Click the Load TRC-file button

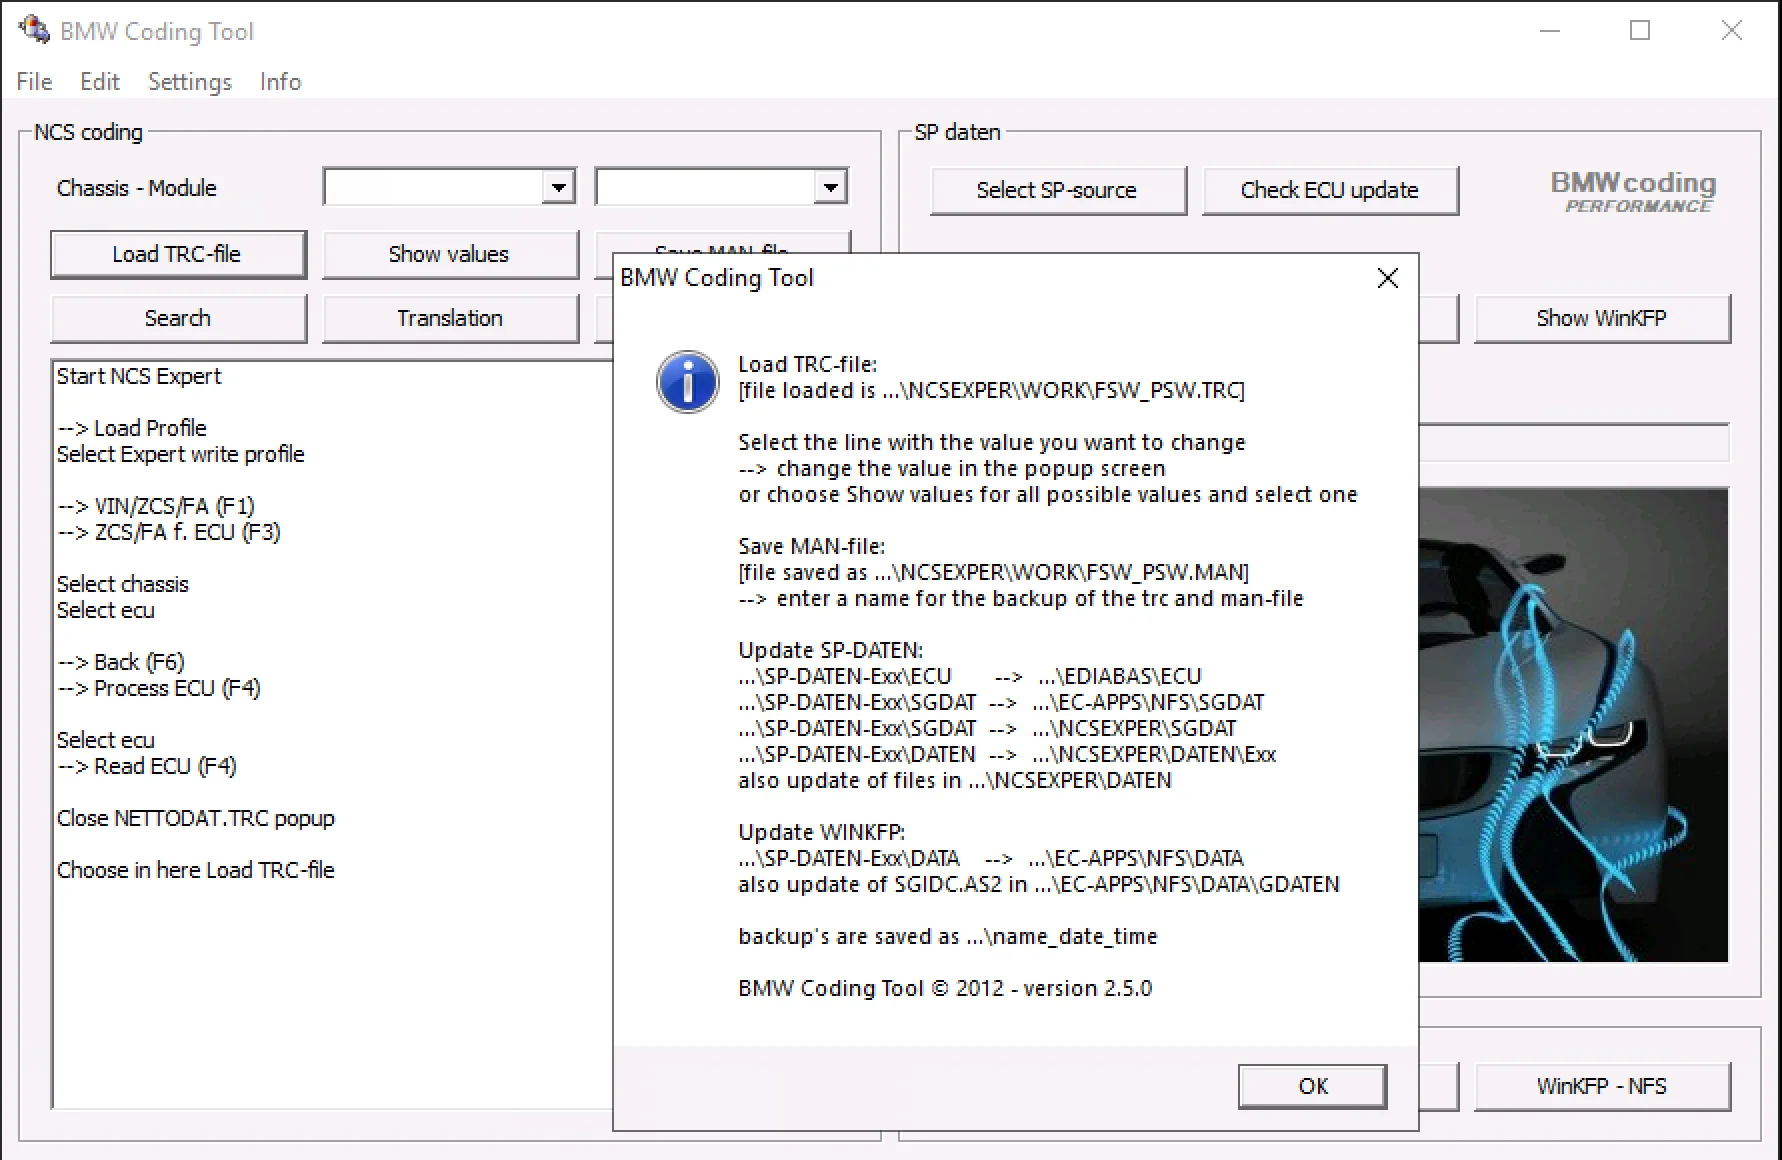pyautogui.click(x=178, y=254)
